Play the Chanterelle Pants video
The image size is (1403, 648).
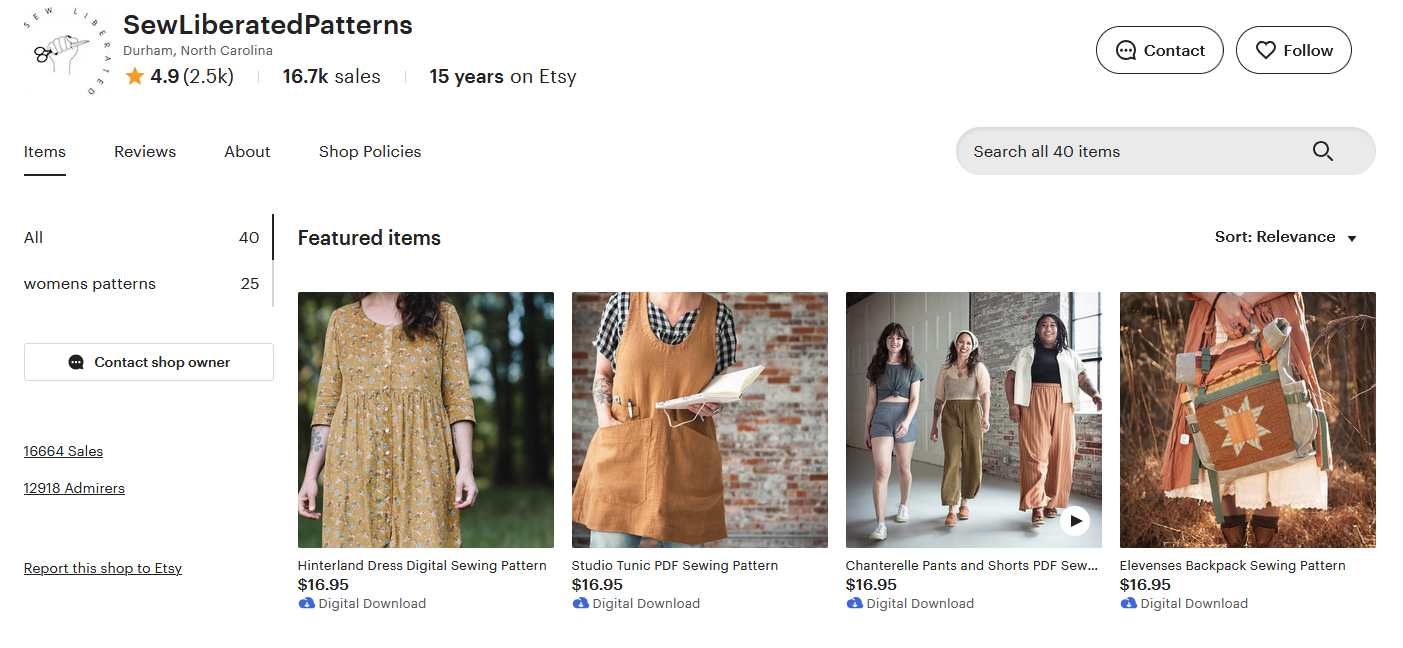pyautogui.click(x=1074, y=521)
